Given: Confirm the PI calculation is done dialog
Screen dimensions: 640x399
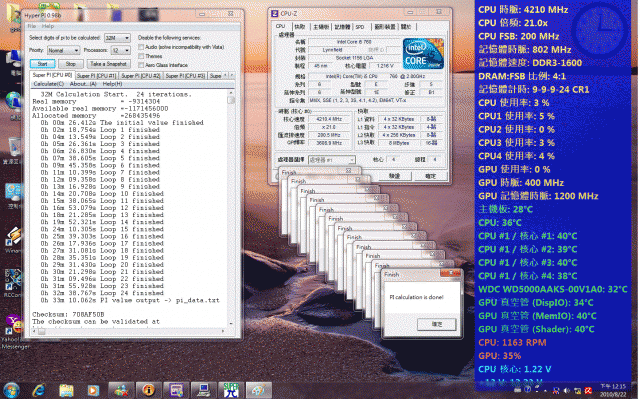Looking at the screenshot, I should point(437,324).
